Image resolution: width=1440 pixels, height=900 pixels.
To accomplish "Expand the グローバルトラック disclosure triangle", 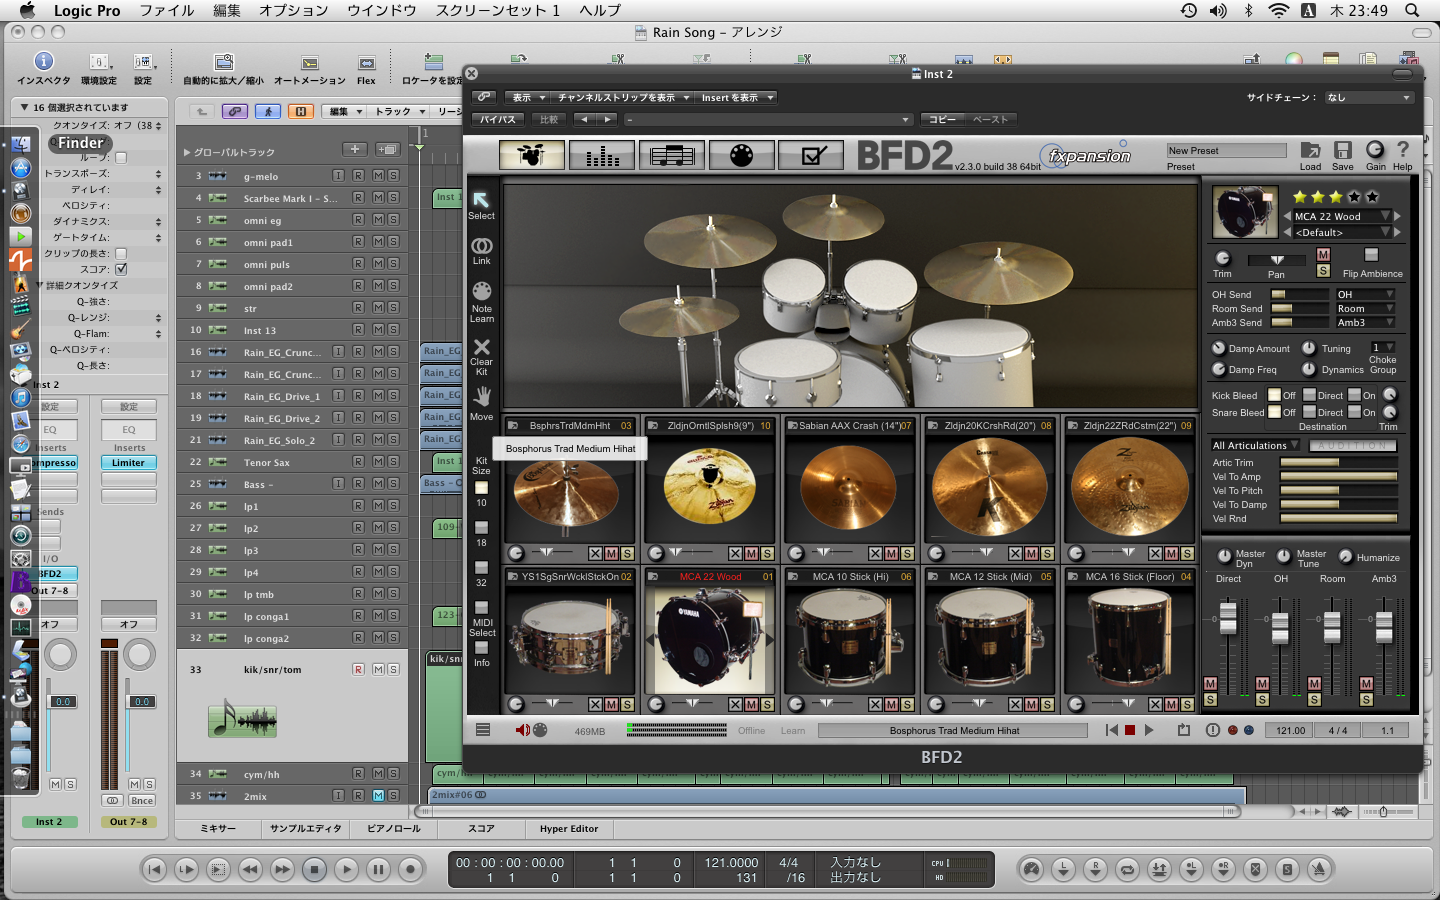I will (187, 152).
